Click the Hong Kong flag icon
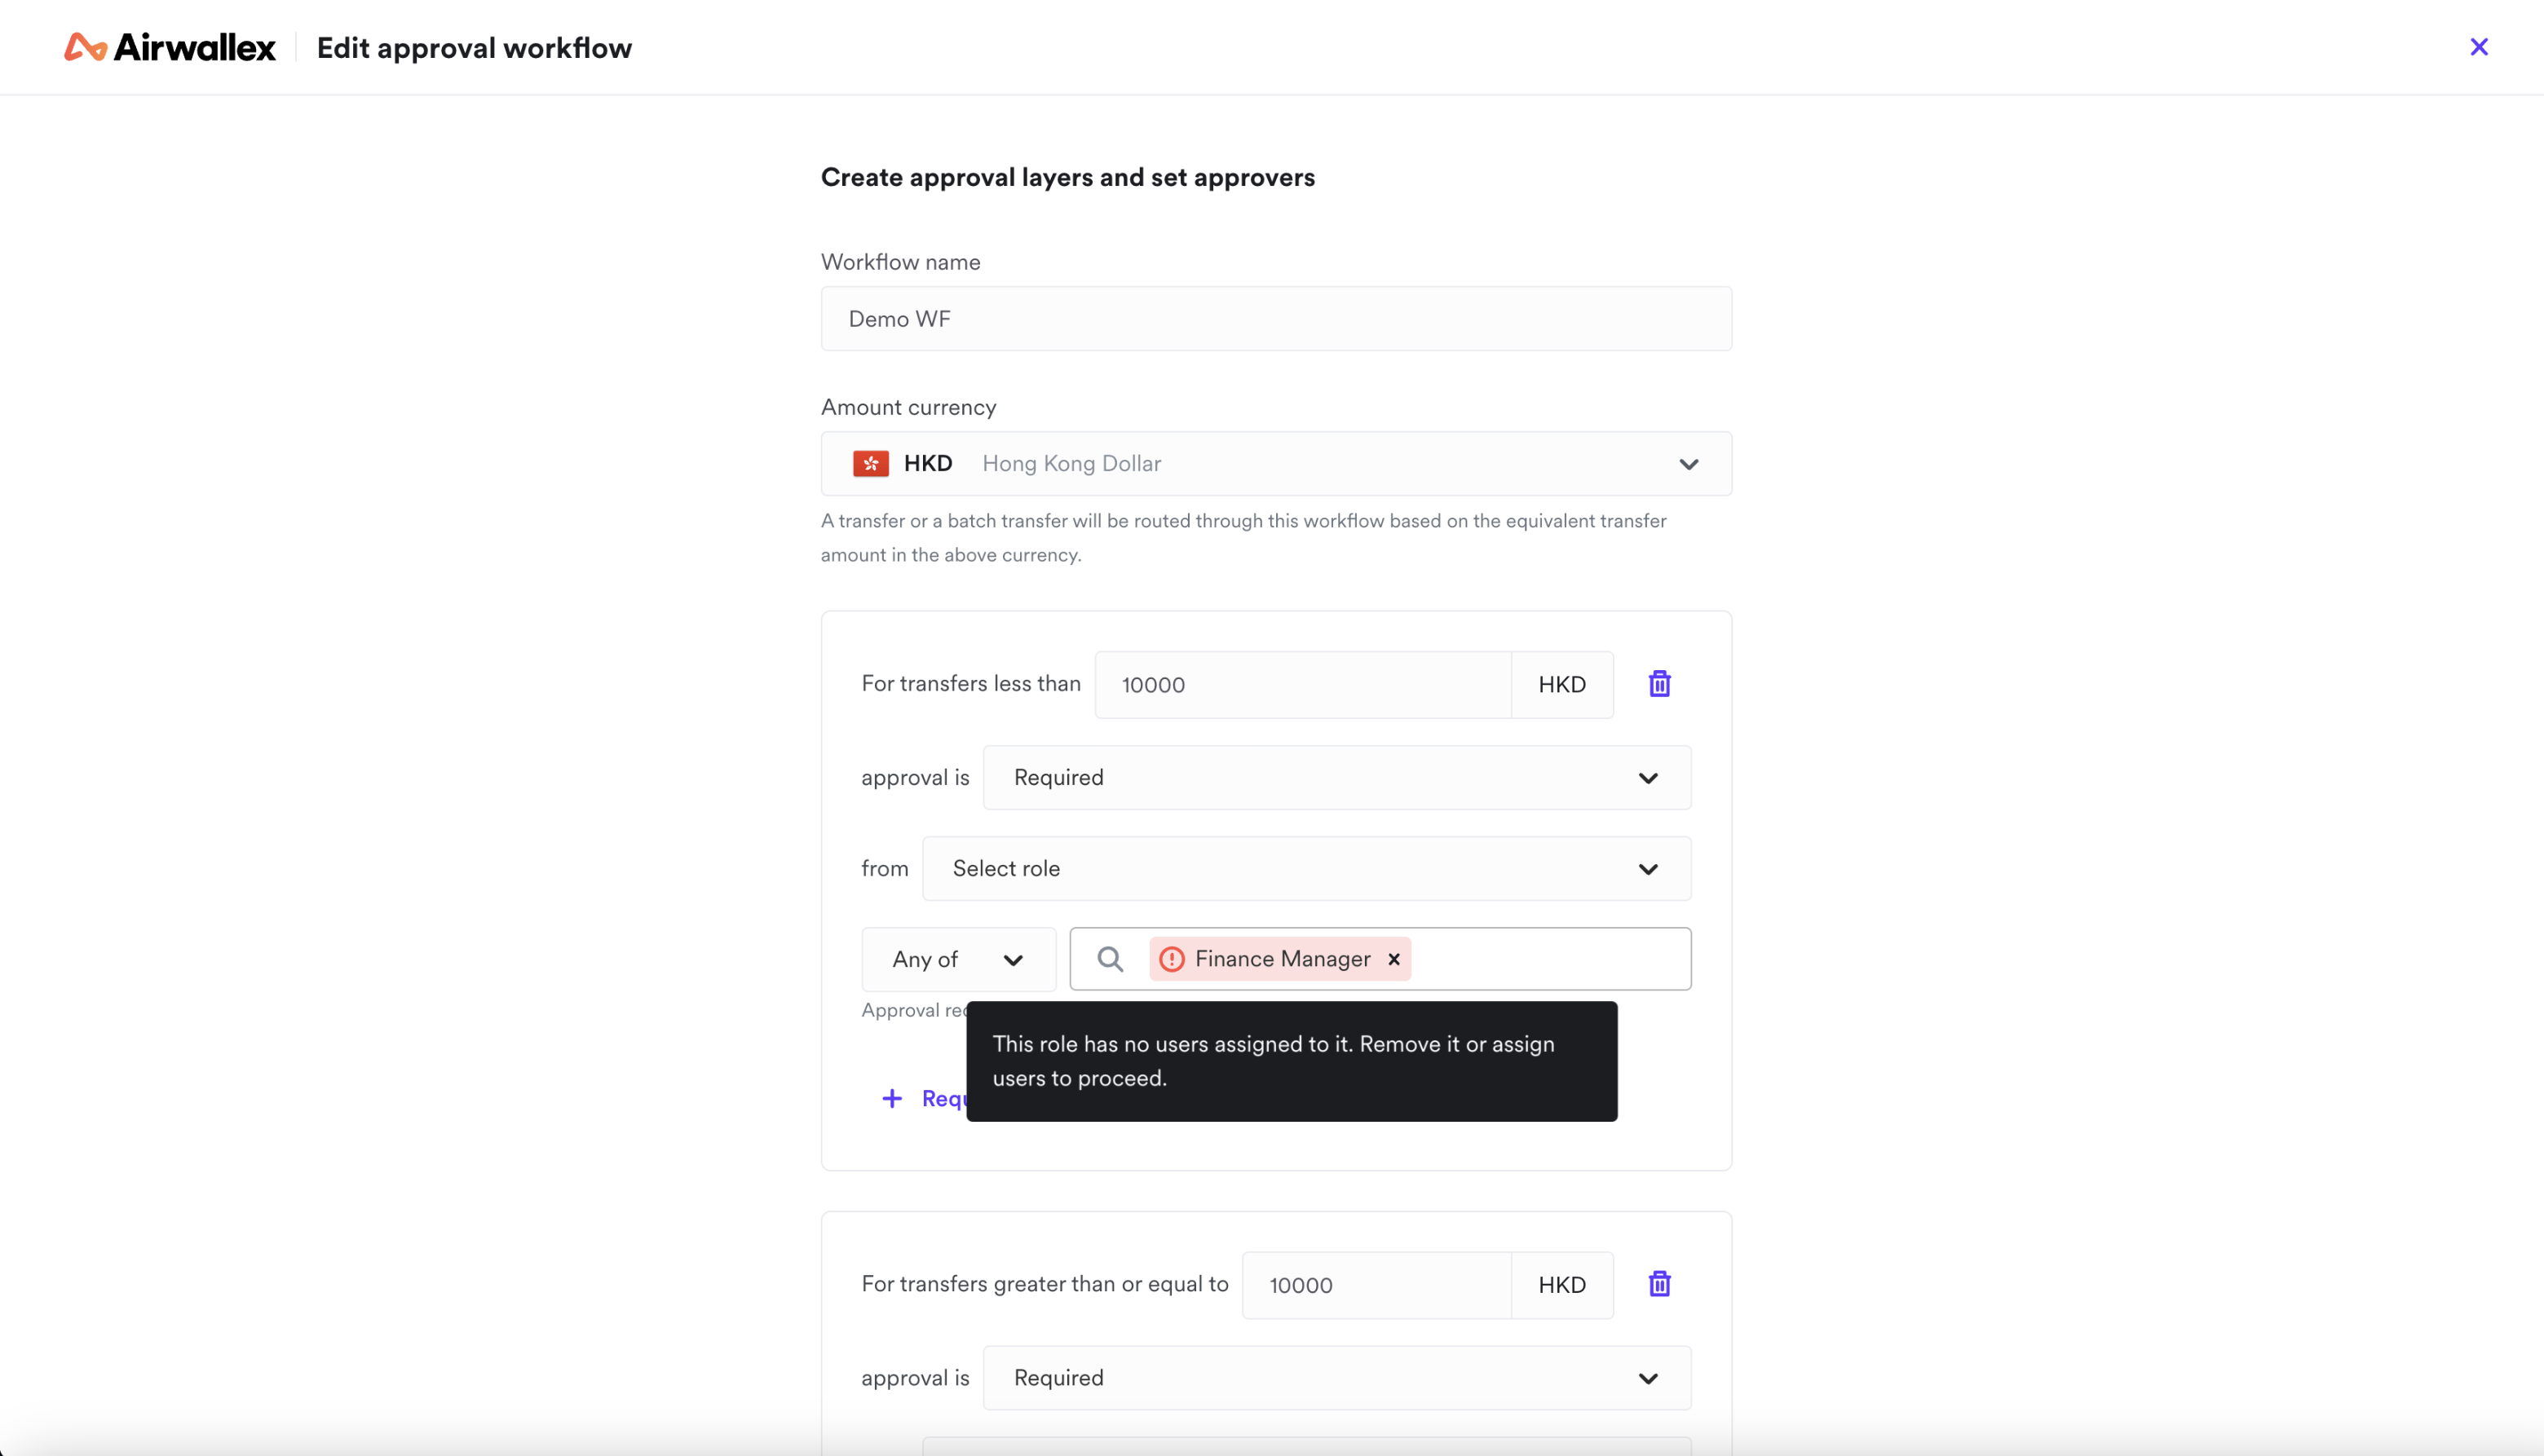2544x1456 pixels. [x=870, y=464]
